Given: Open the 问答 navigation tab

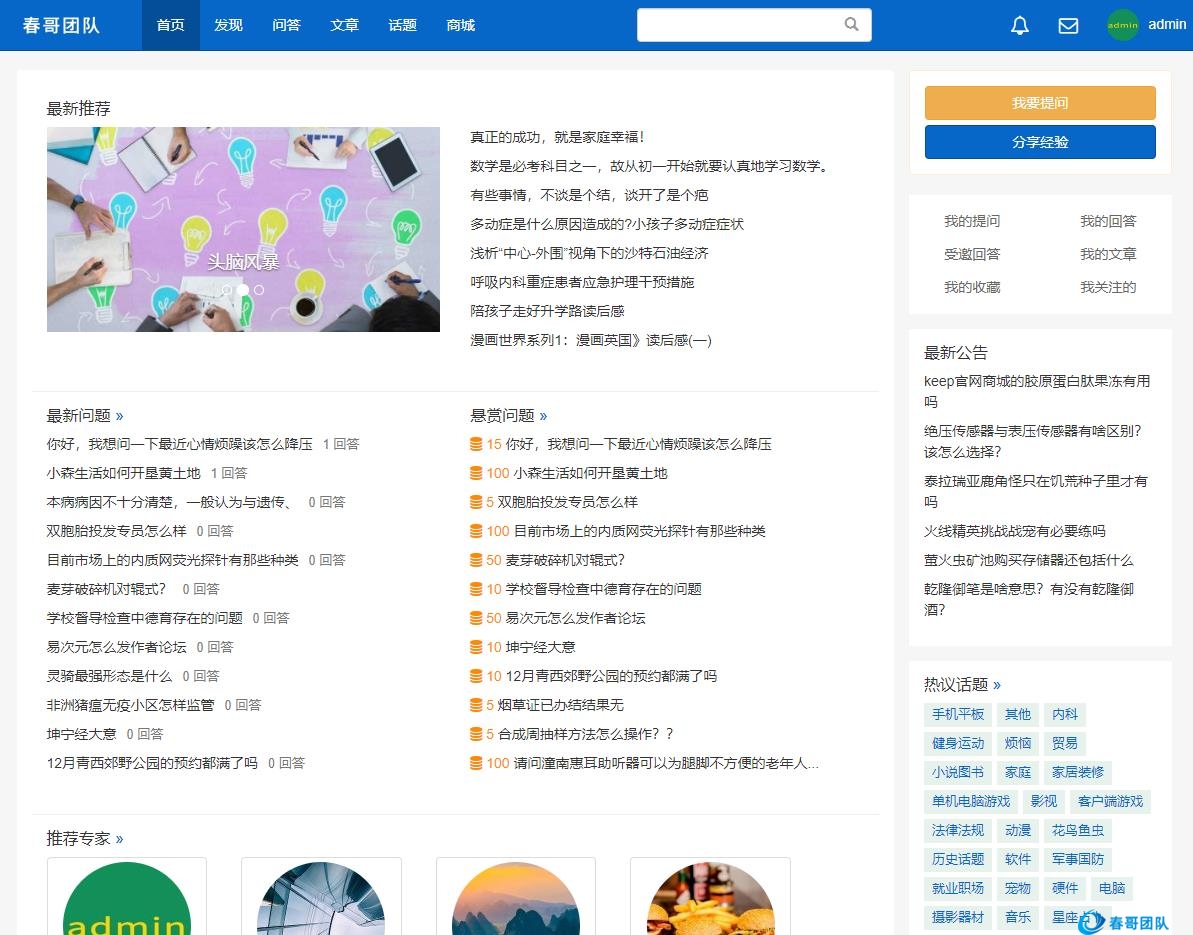Looking at the screenshot, I should click(286, 25).
